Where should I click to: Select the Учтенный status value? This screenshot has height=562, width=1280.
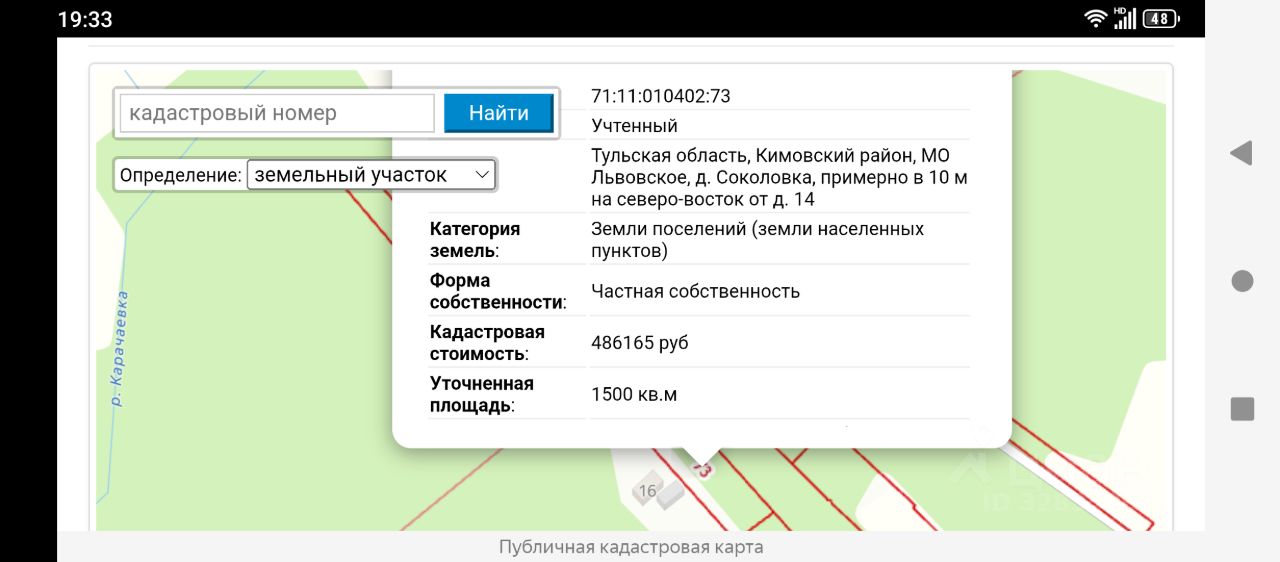tap(634, 125)
